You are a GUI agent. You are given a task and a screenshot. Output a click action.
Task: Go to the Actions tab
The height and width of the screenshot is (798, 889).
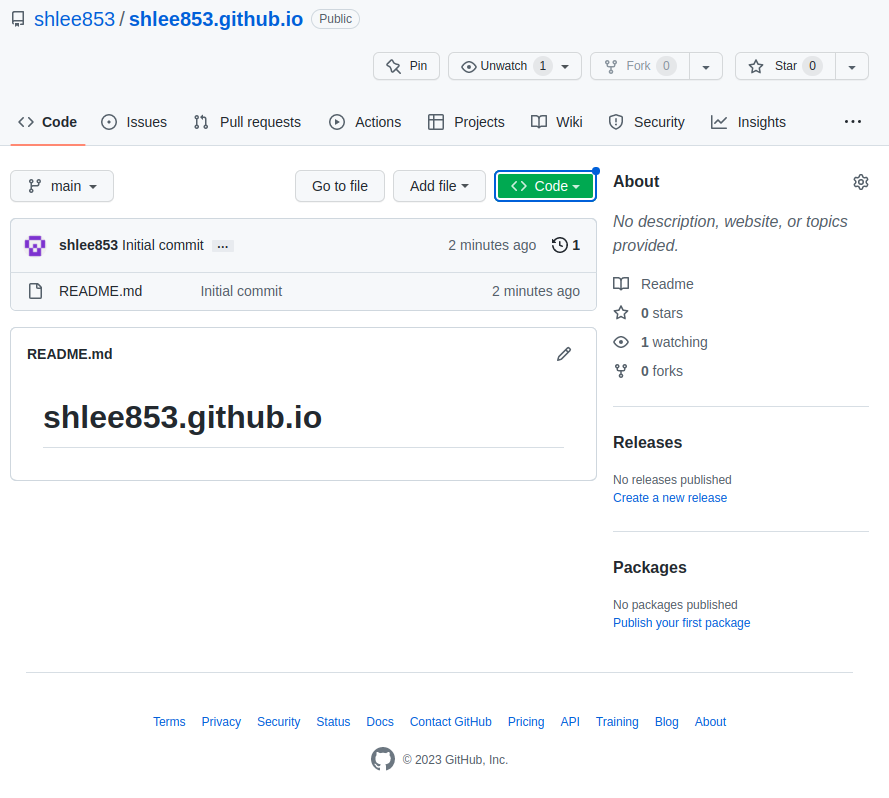pyautogui.click(x=365, y=122)
